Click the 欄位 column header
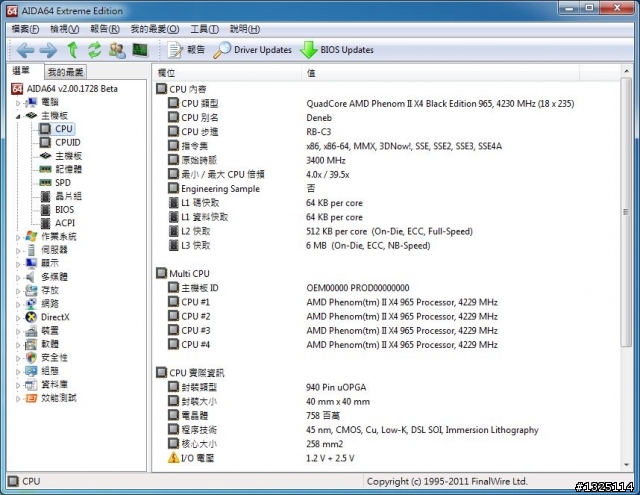 click(228, 73)
